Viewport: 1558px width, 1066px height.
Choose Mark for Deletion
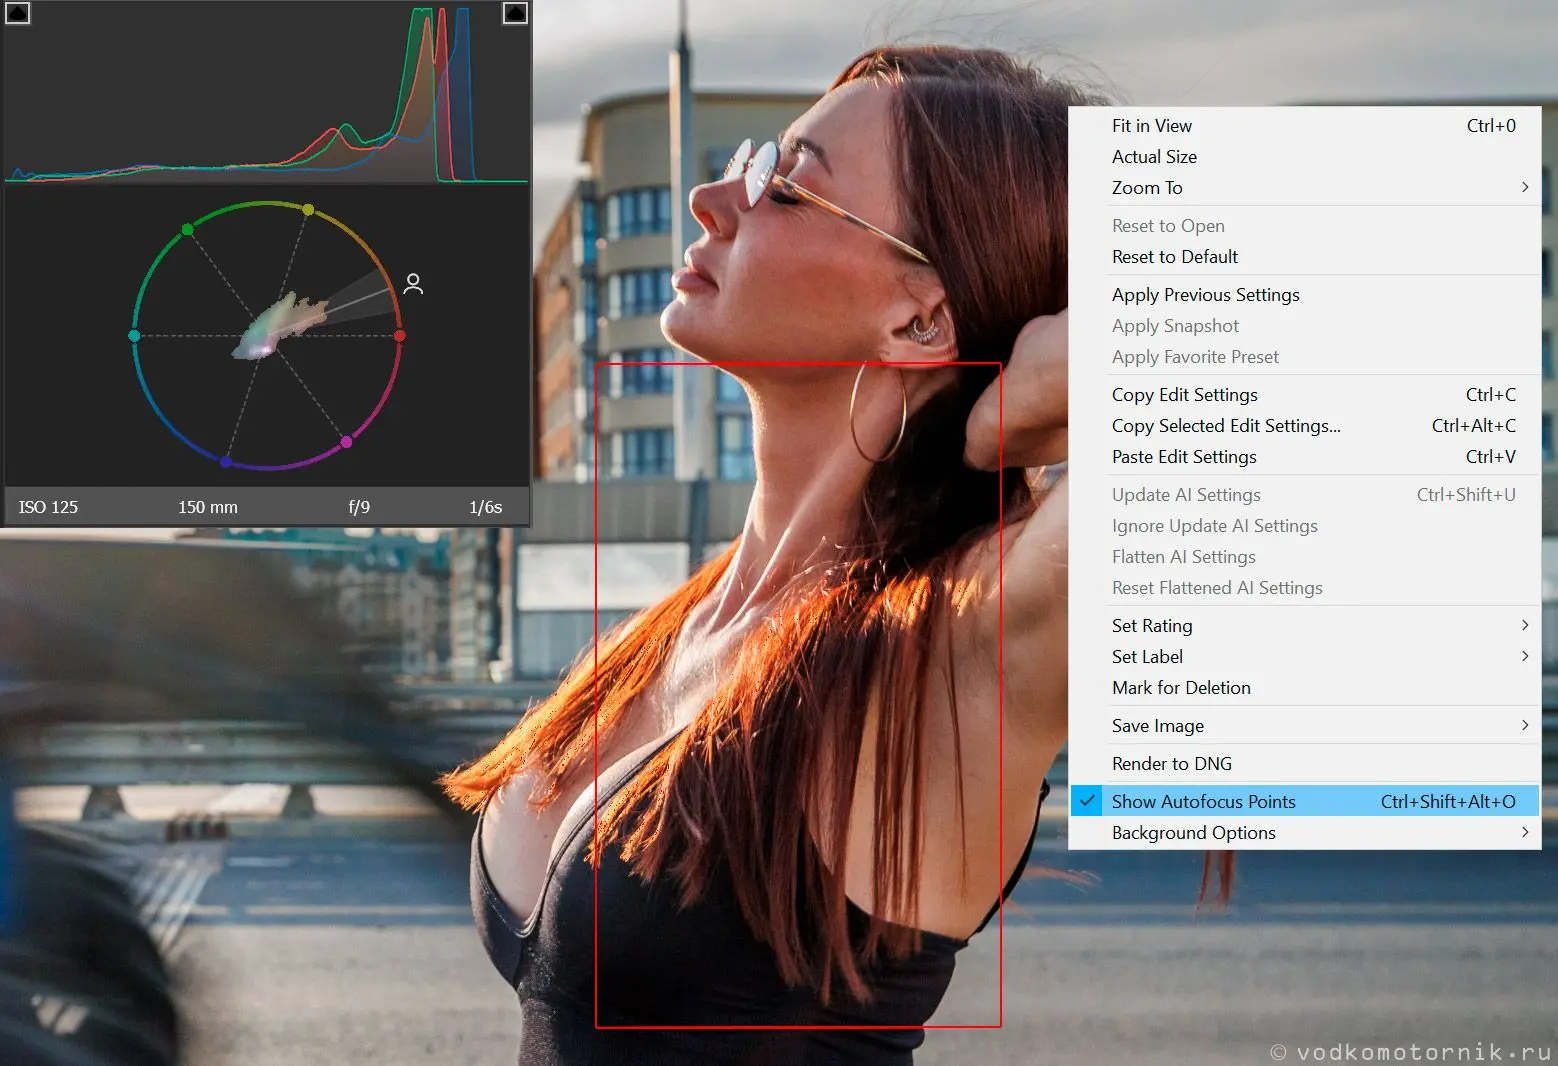[1305, 688]
